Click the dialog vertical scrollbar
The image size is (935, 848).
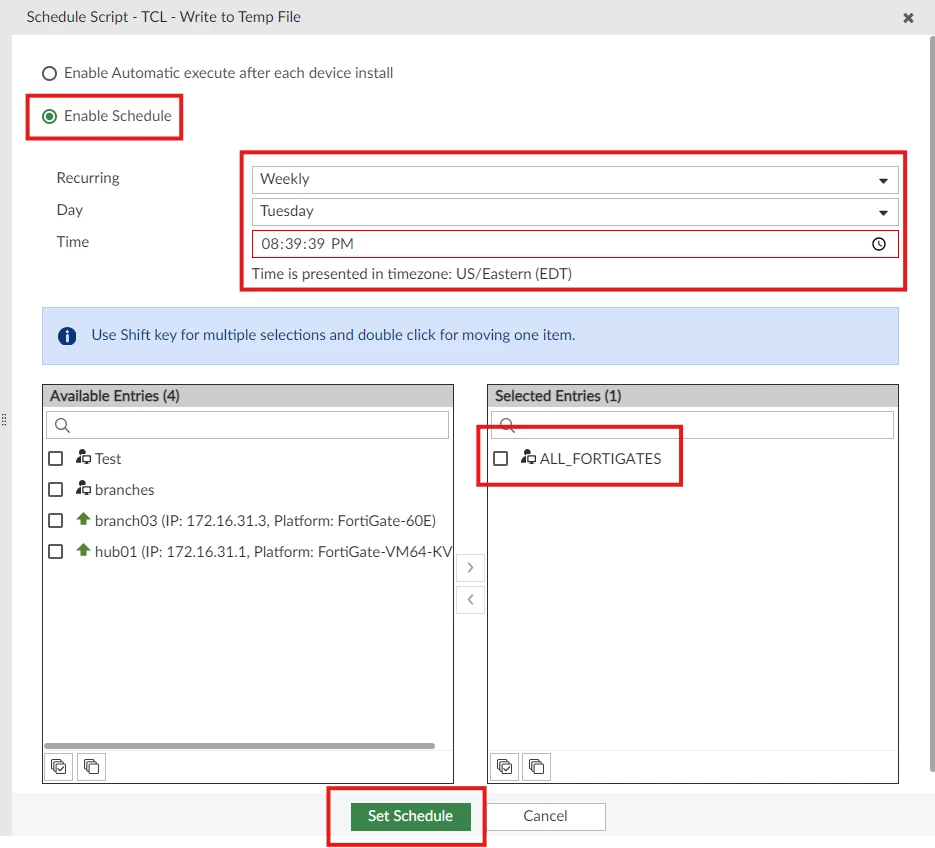pyautogui.click(x=932, y=404)
